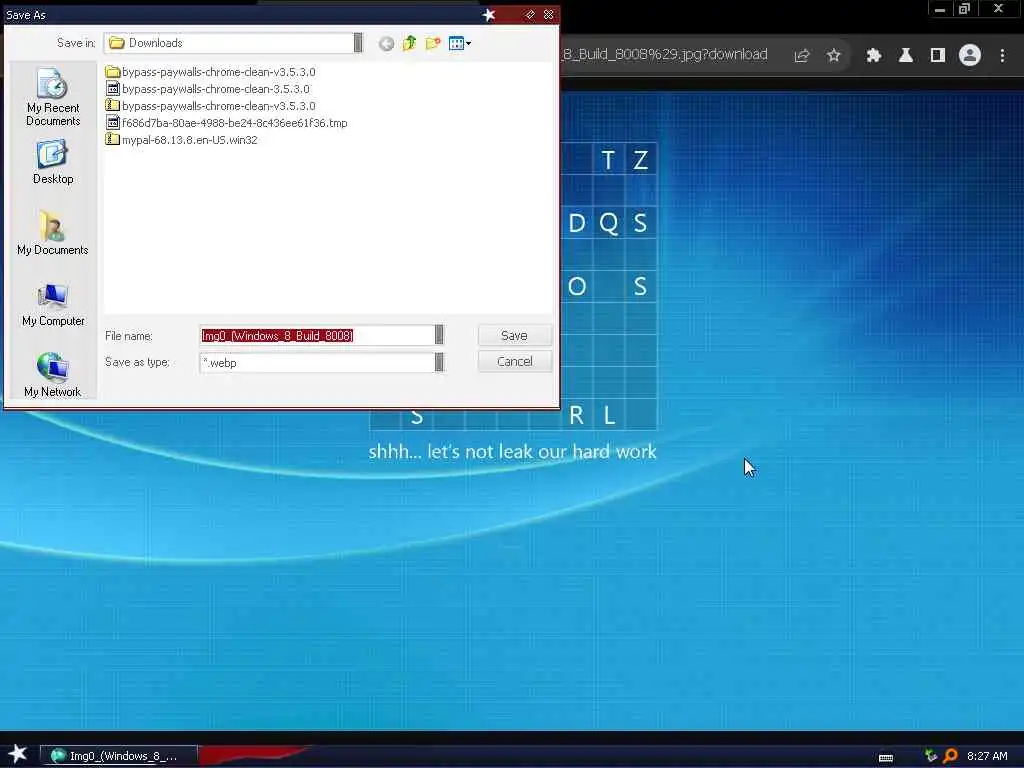Click the keyboard icon in system tray
Screen dimensions: 1024x768
tap(886, 757)
